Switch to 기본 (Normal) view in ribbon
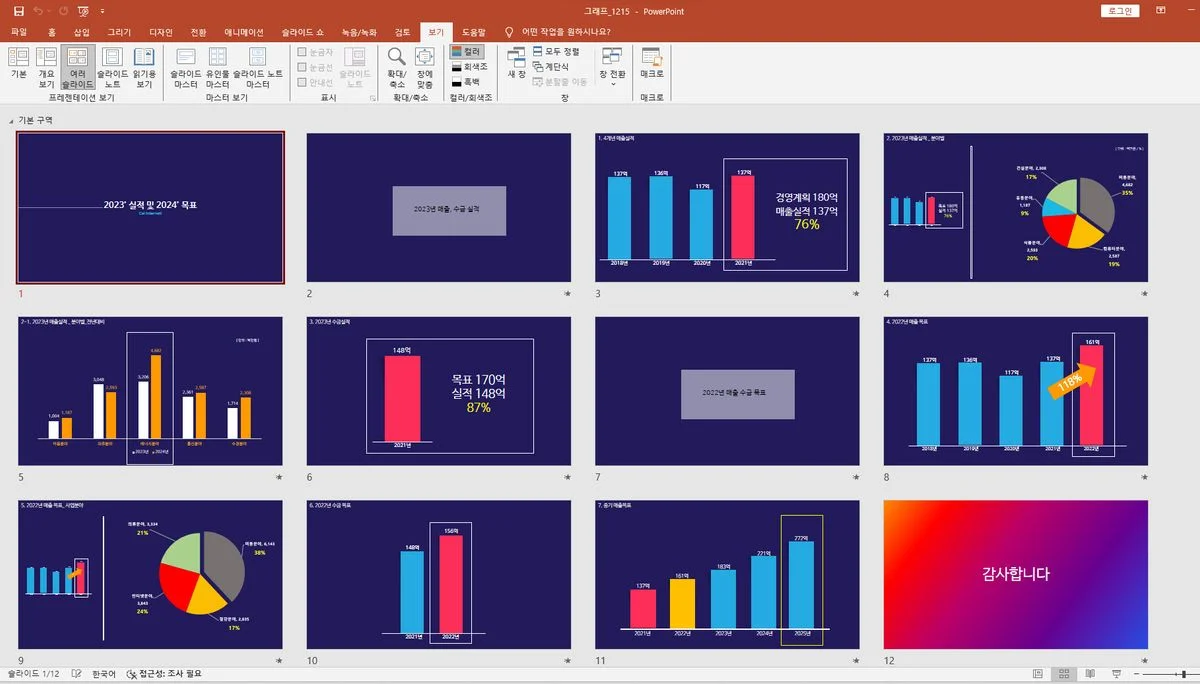1200x684 pixels. point(18,66)
